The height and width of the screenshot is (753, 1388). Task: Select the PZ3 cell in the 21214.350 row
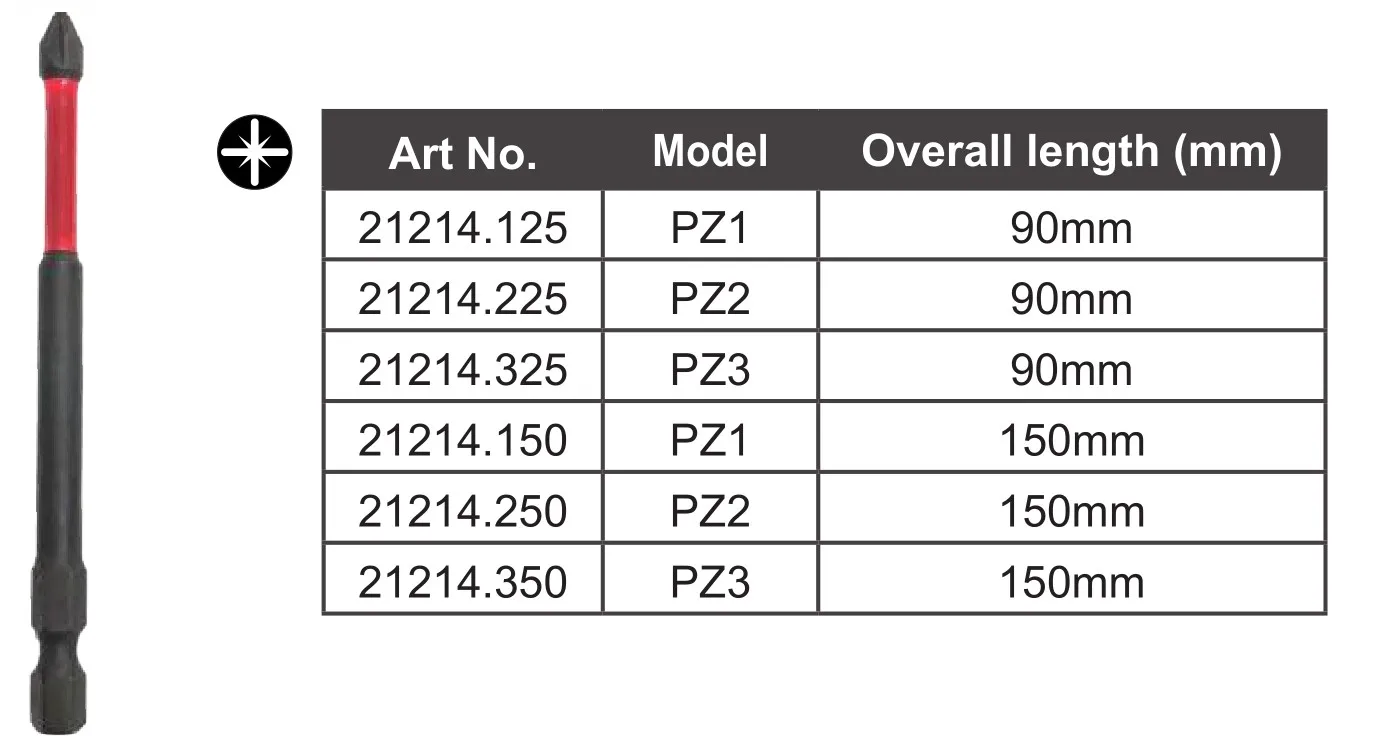(x=710, y=582)
